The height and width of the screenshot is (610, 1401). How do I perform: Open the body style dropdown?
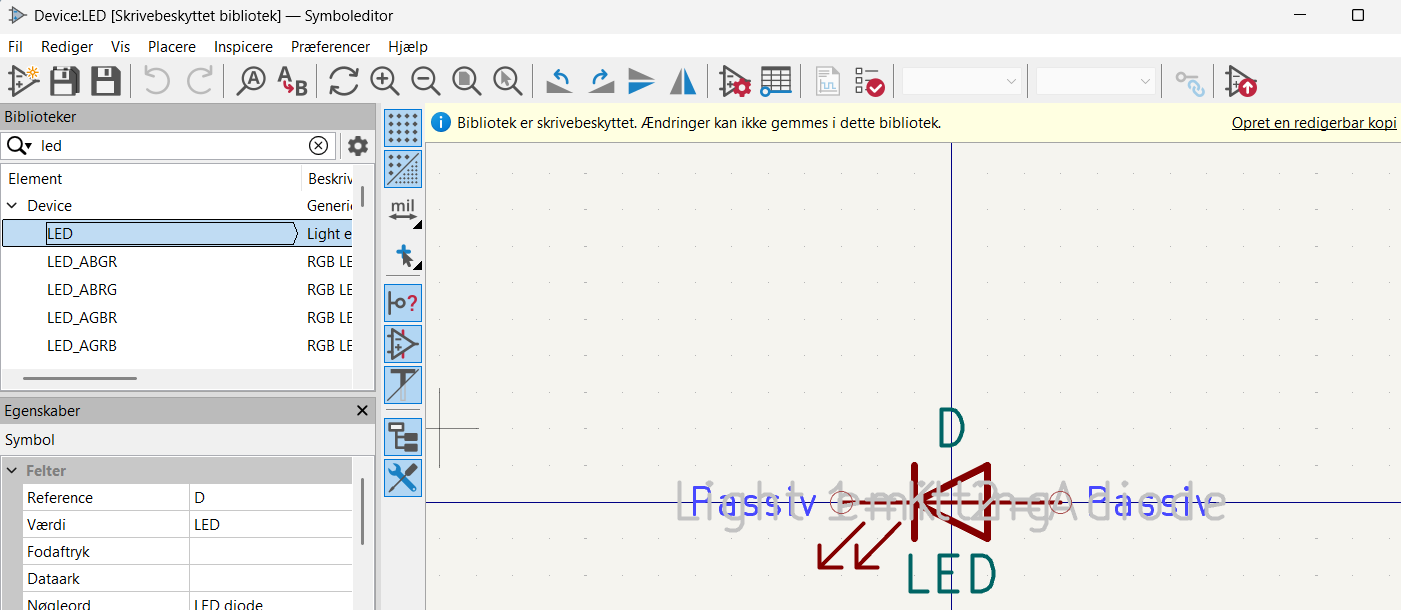click(x=1096, y=81)
